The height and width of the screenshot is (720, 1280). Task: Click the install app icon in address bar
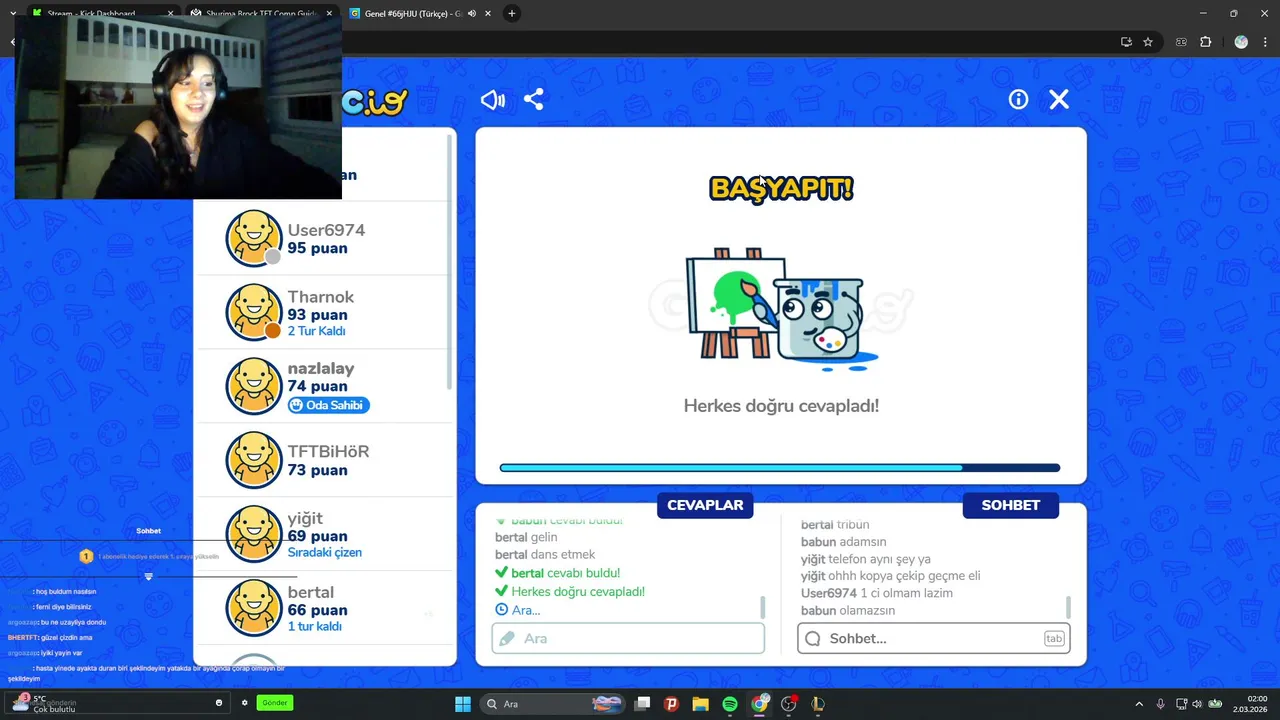click(x=1126, y=42)
